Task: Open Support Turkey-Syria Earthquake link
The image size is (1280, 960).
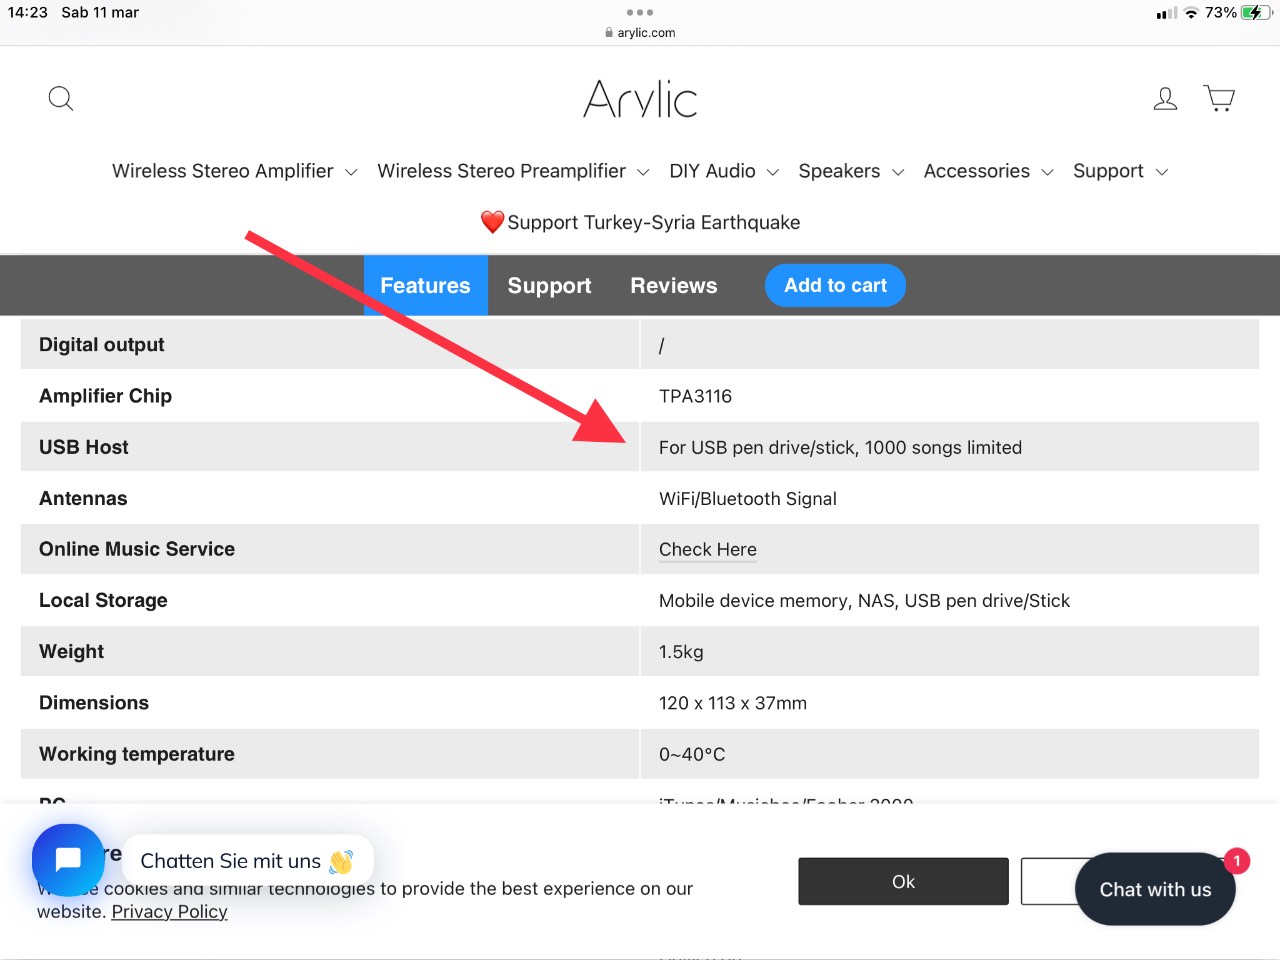Action: pyautogui.click(x=640, y=222)
